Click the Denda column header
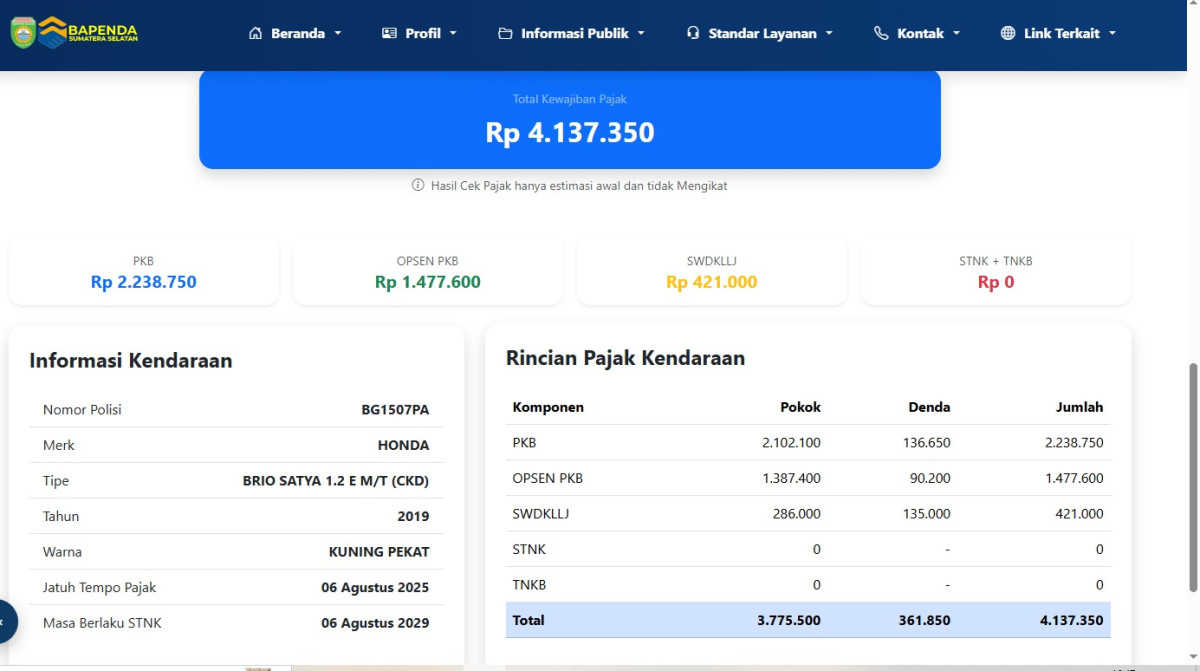 (x=929, y=407)
